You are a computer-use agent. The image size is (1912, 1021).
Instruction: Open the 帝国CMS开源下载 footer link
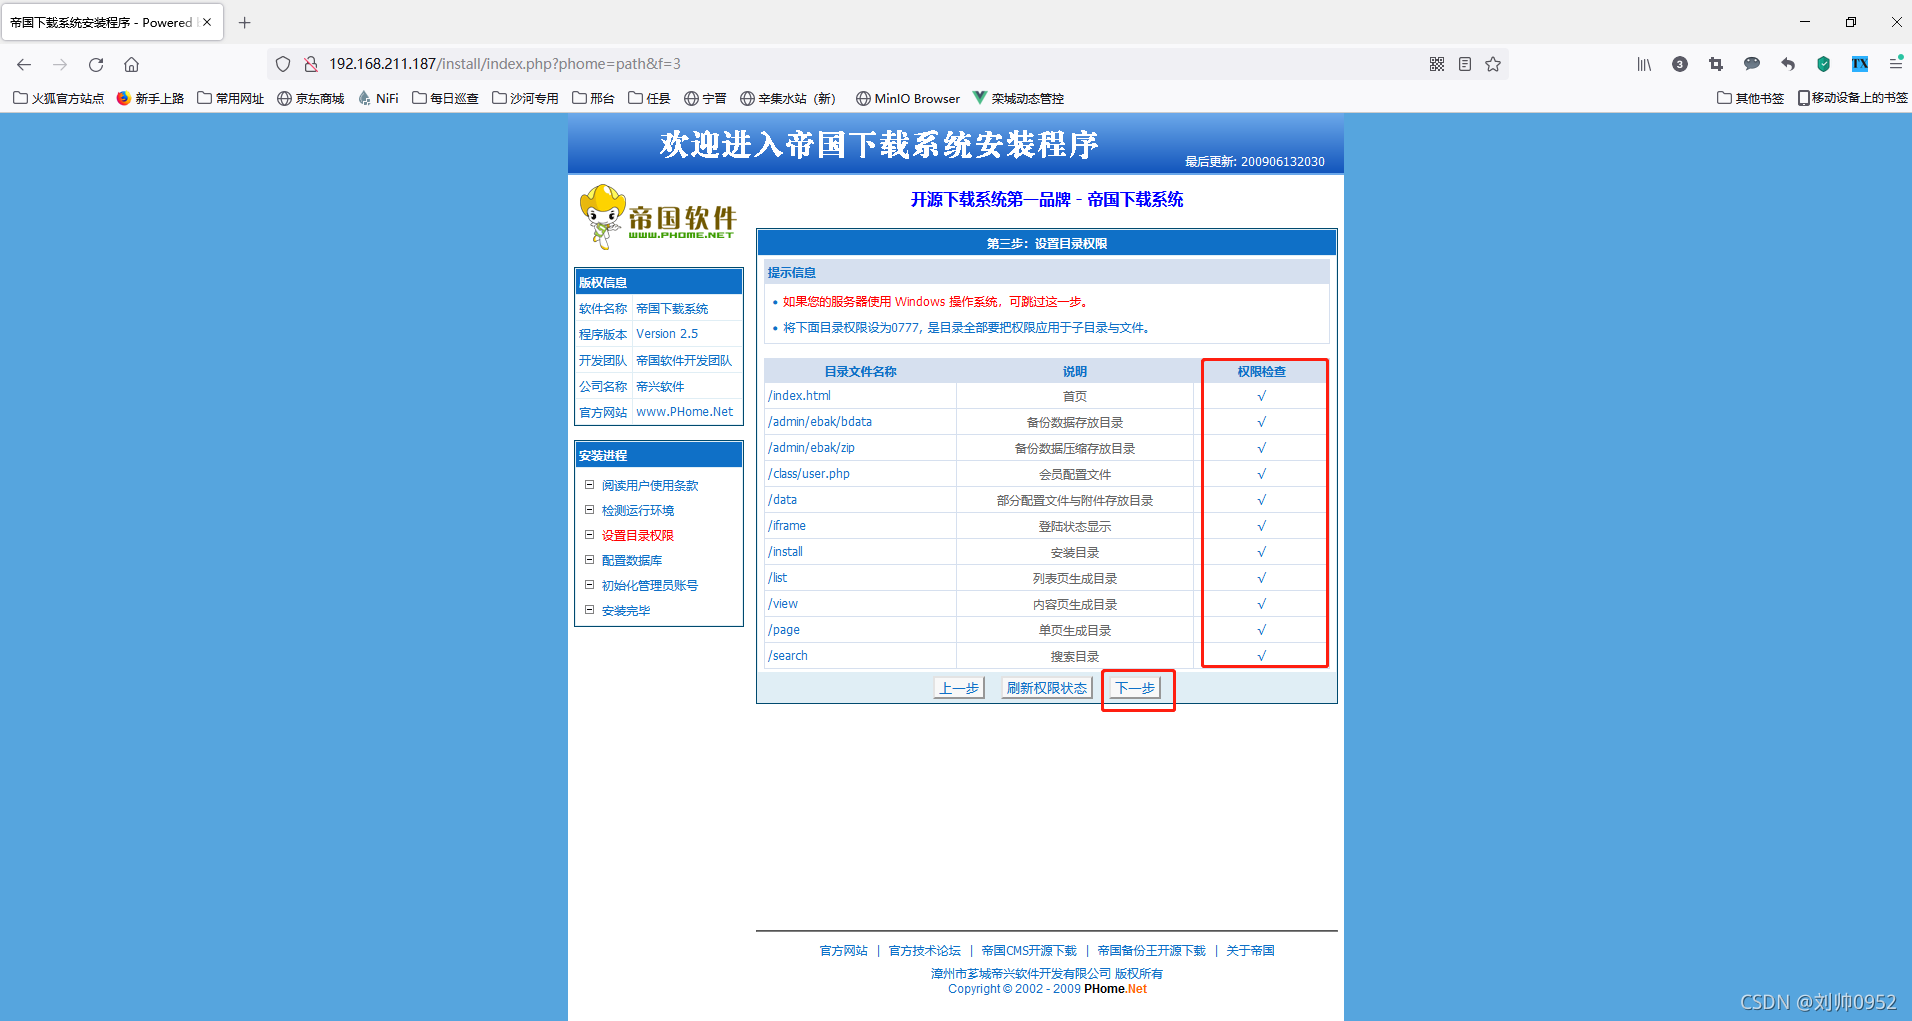1030,950
